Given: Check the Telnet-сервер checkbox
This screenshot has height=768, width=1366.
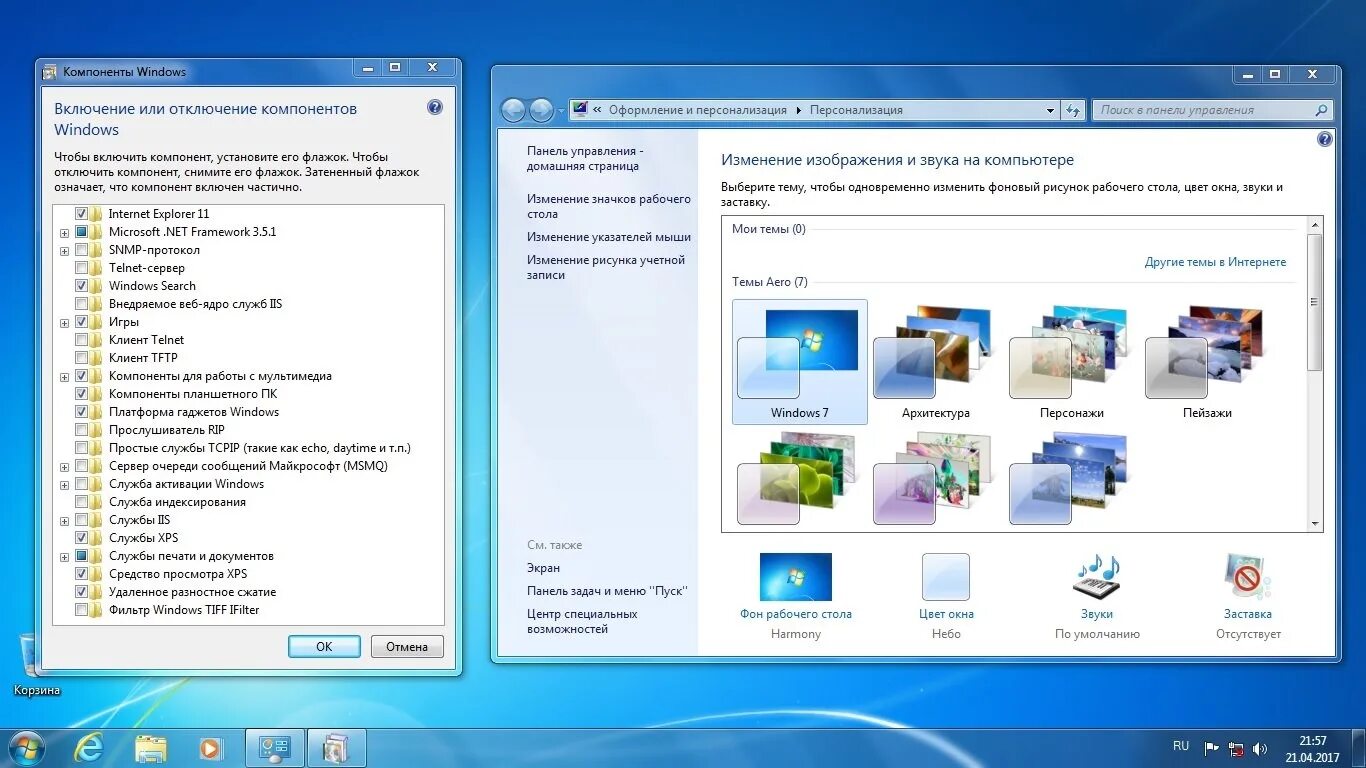Looking at the screenshot, I should pos(81,268).
